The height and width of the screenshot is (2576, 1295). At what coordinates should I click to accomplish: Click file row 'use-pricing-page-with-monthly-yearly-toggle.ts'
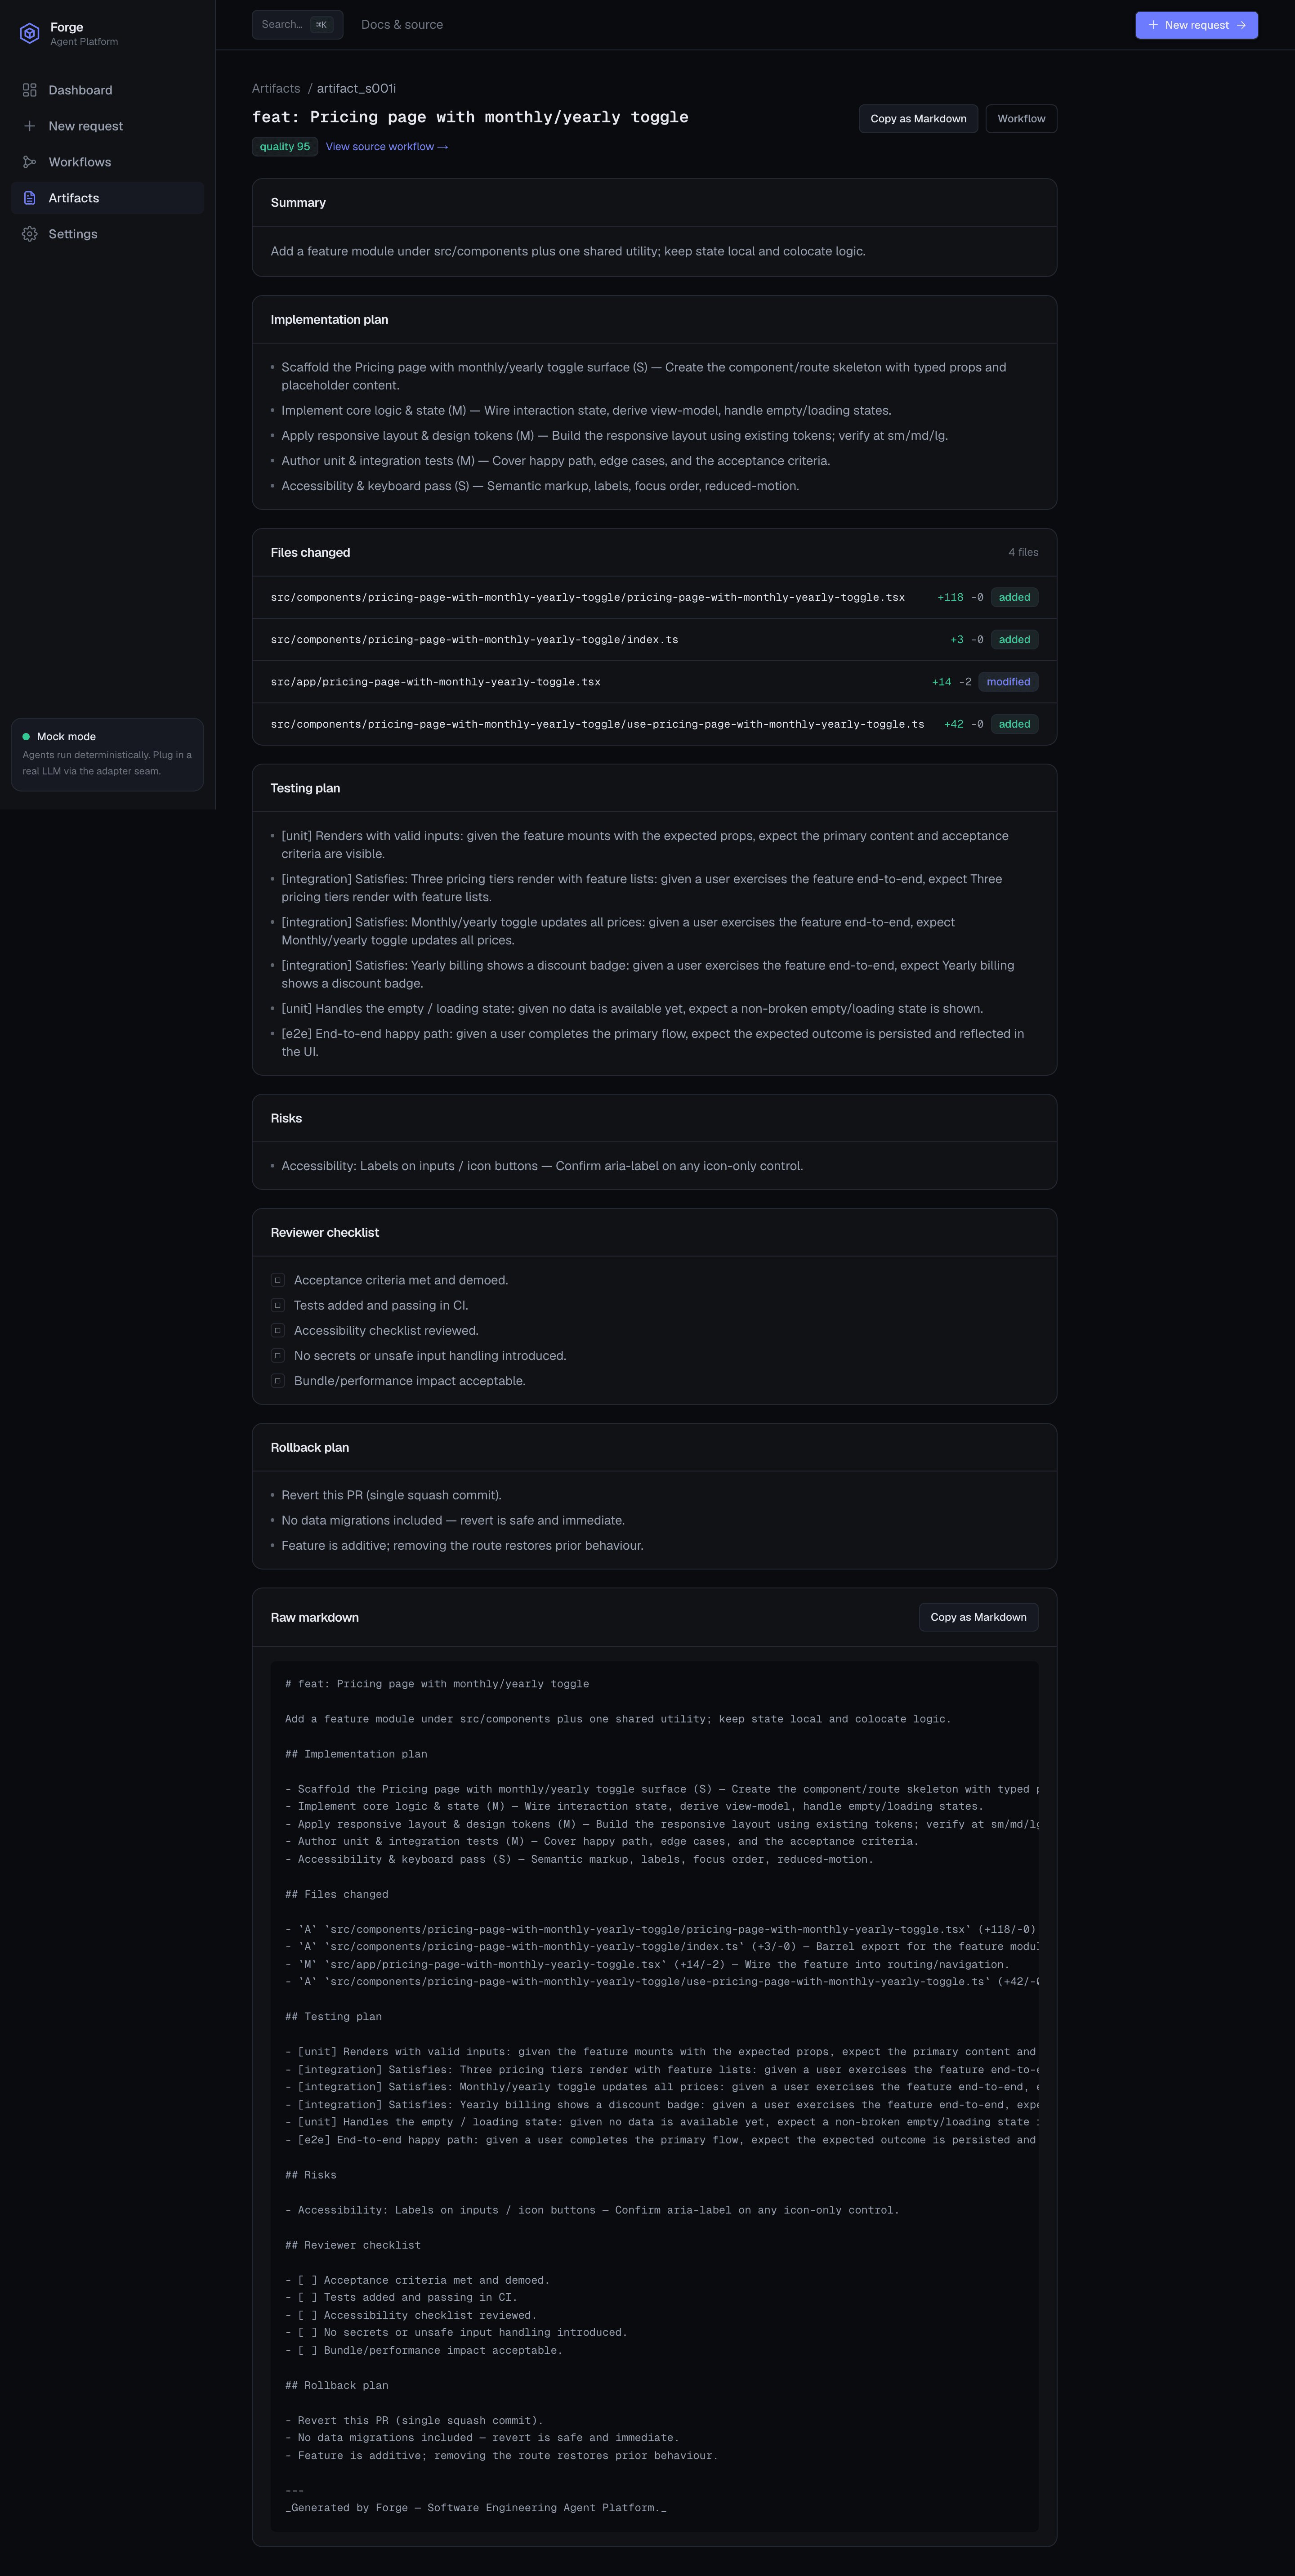[654, 724]
